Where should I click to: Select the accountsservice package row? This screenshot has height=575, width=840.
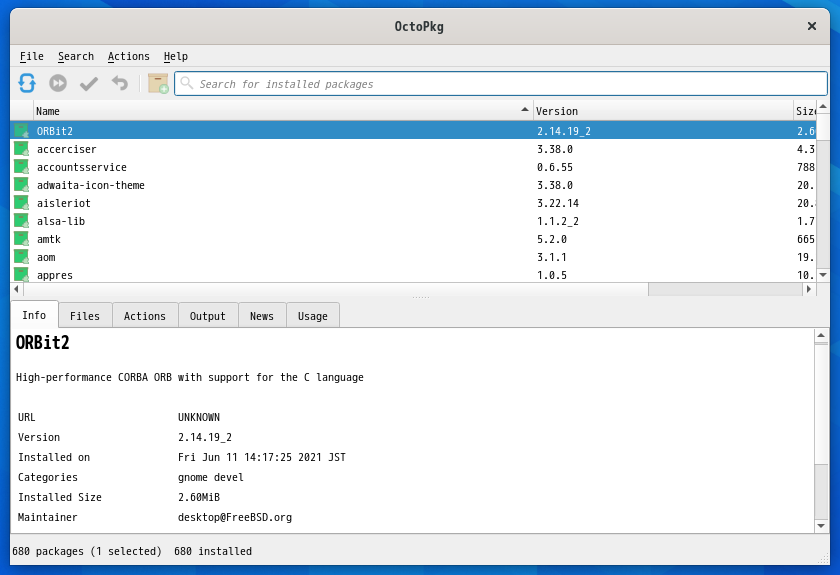coord(413,167)
